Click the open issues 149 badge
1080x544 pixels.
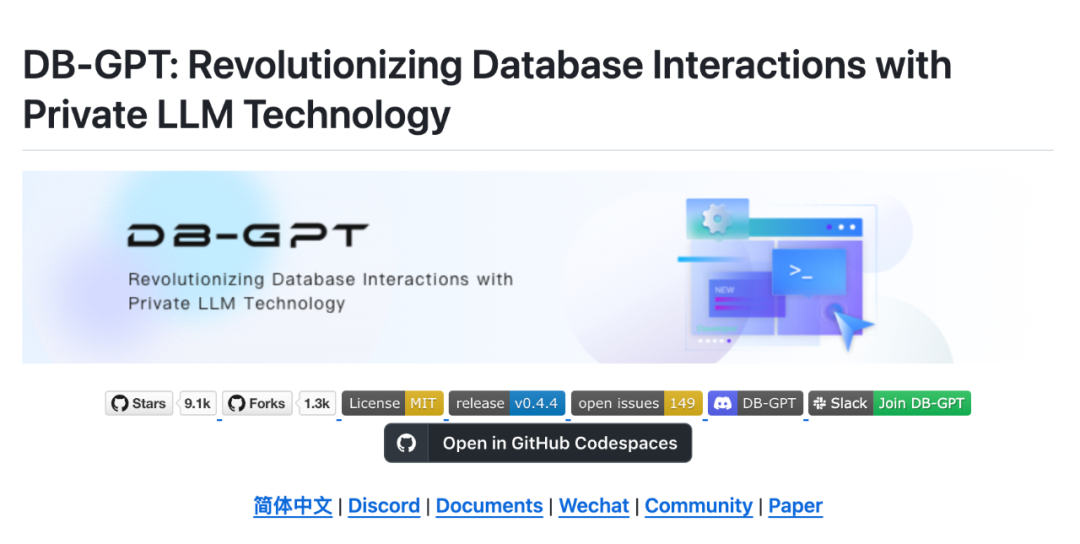[x=636, y=404]
